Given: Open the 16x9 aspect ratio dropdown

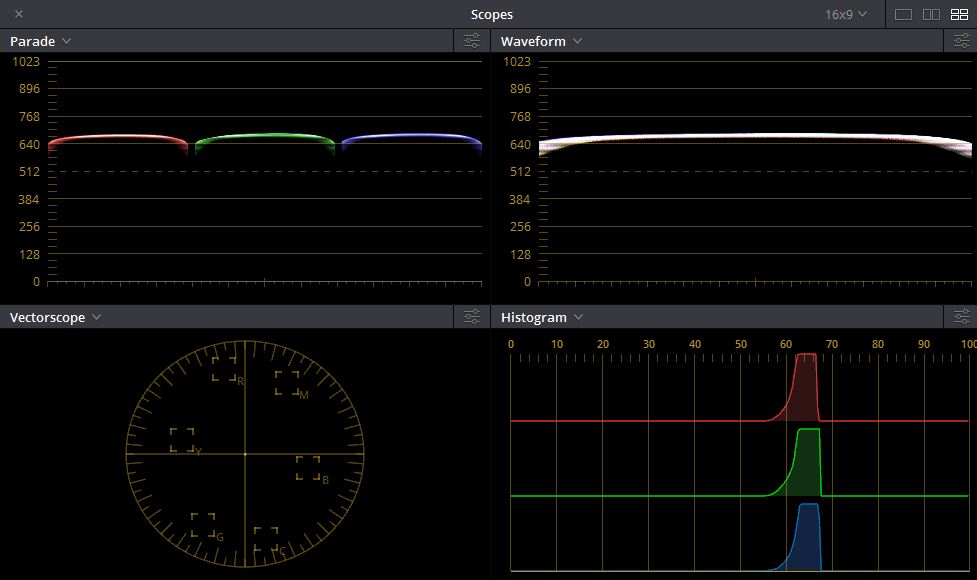Looking at the screenshot, I should tap(846, 14).
